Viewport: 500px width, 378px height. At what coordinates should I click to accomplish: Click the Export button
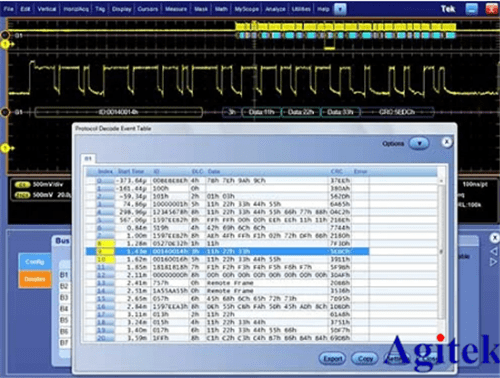pos(332,359)
